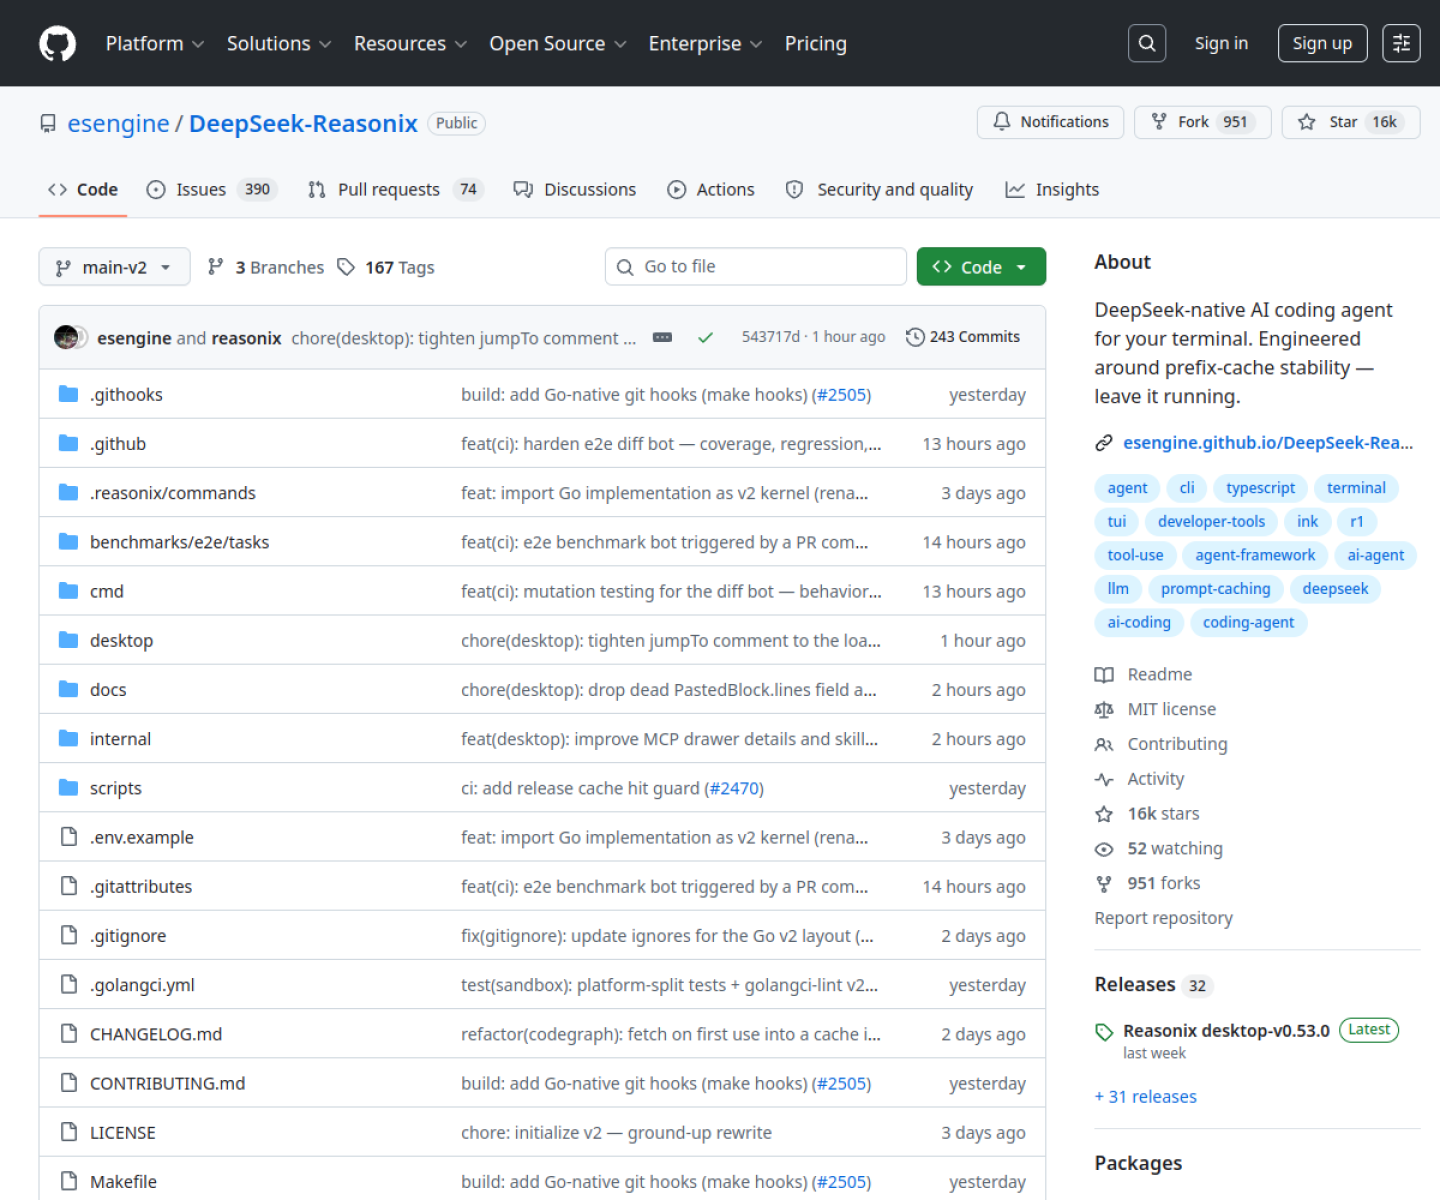Open the Security and quality tab
The image size is (1440, 1200).
879,190
